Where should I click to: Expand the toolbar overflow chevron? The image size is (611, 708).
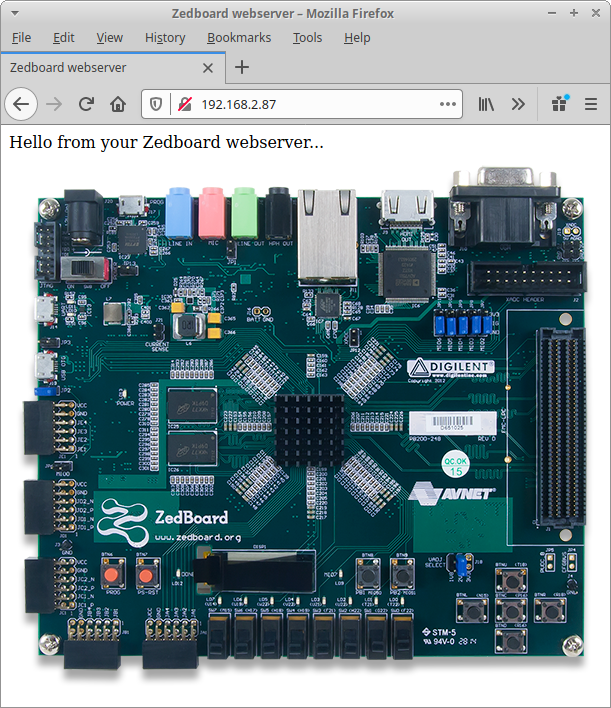point(518,104)
